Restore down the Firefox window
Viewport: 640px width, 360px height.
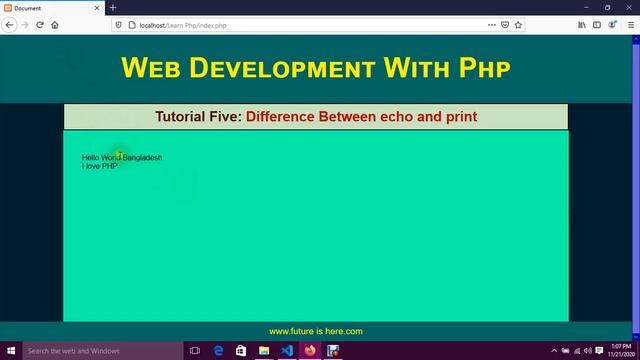click(607, 8)
